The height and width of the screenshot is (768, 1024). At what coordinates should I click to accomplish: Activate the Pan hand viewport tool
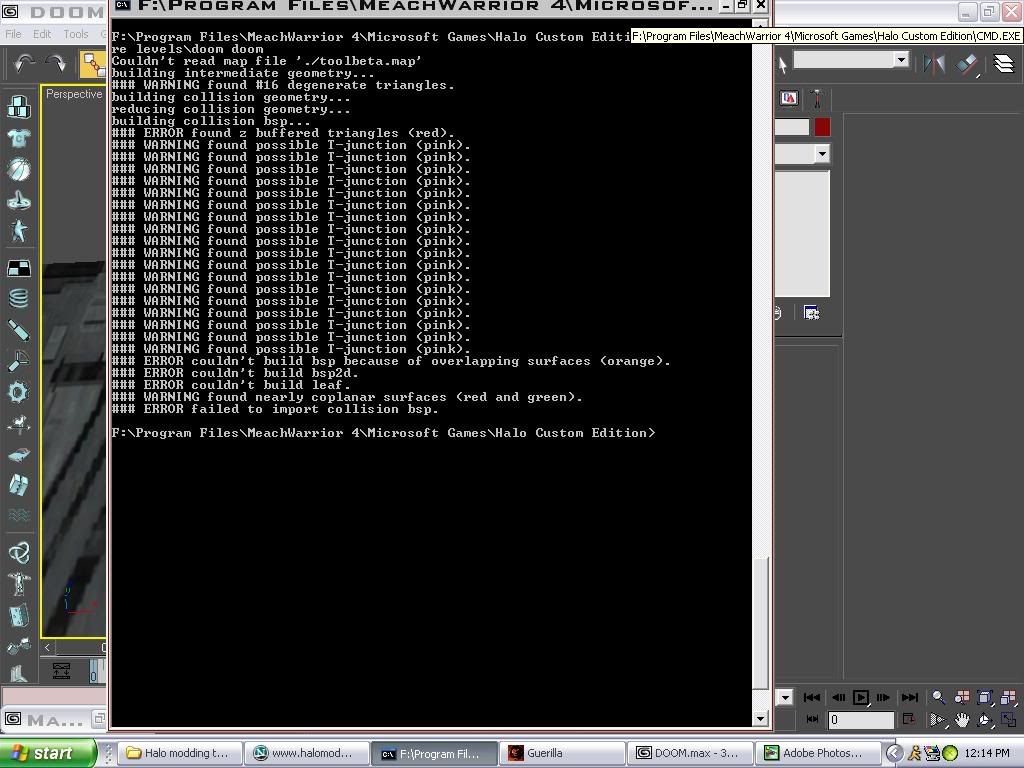[962, 720]
